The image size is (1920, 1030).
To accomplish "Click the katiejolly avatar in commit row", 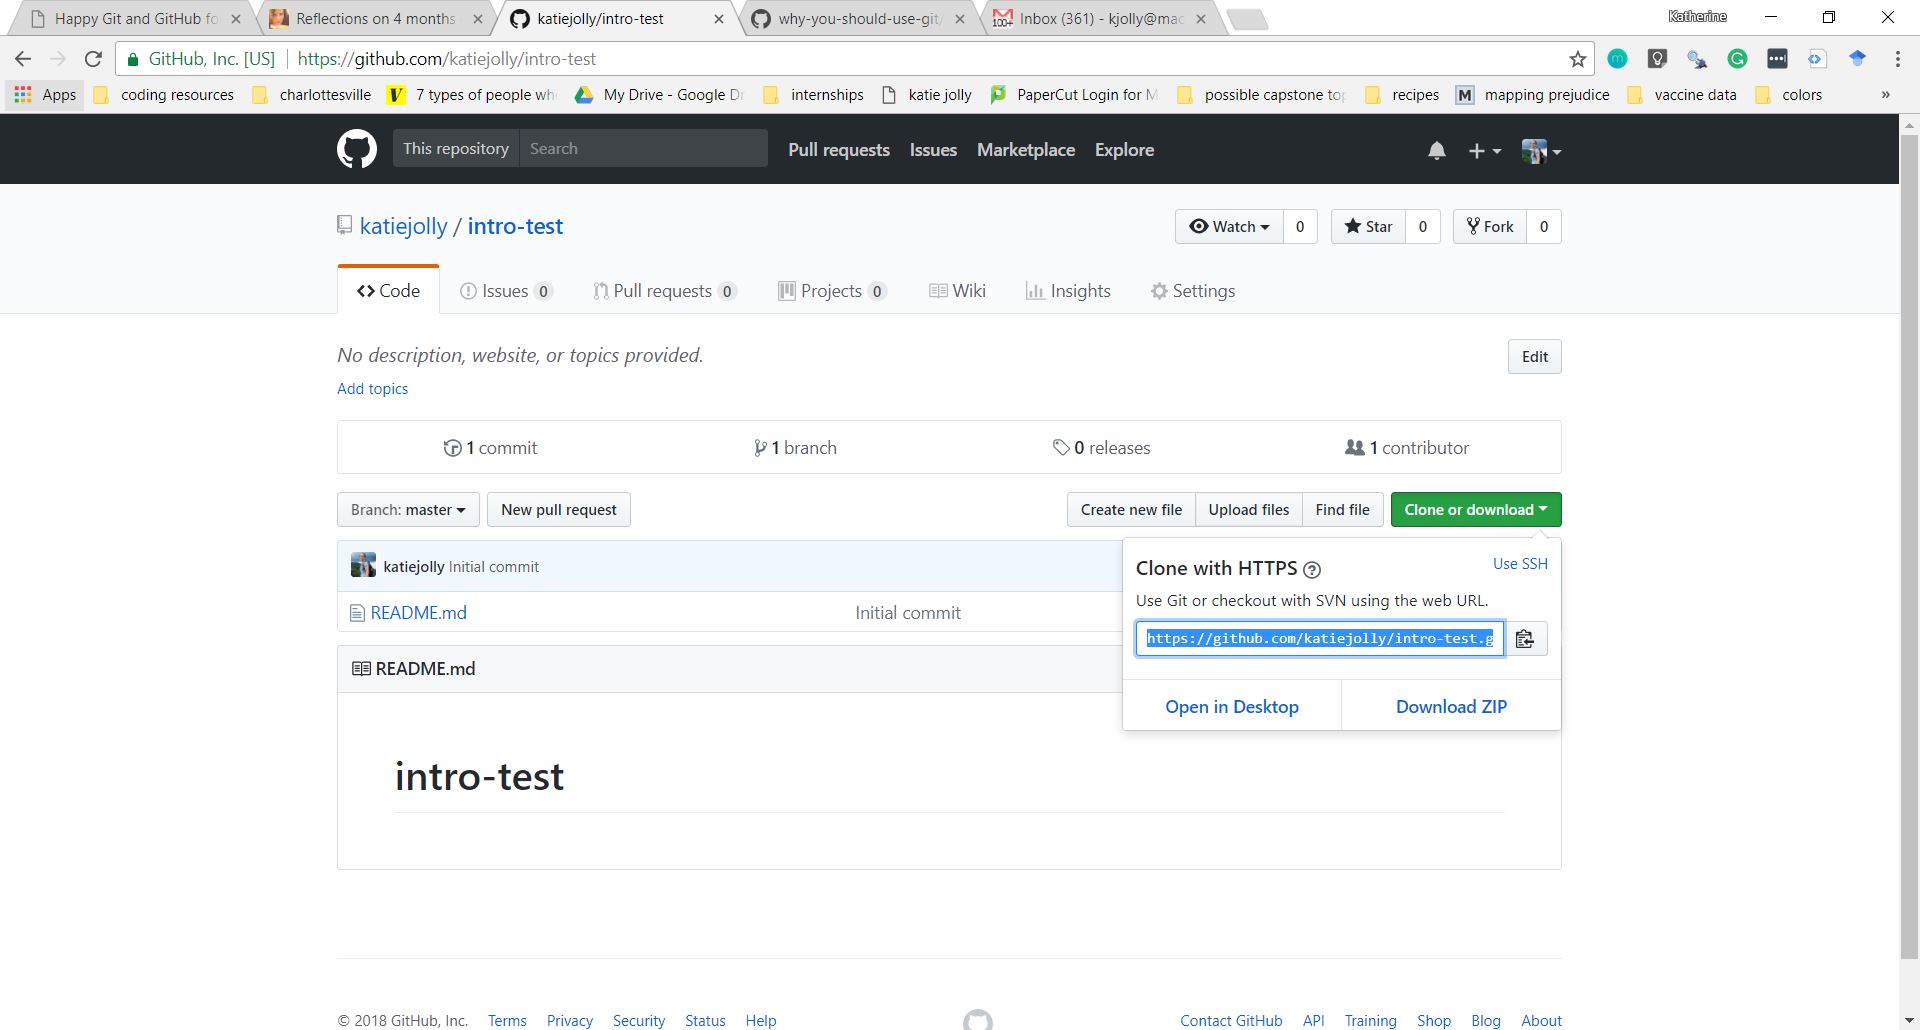I will coord(363,565).
